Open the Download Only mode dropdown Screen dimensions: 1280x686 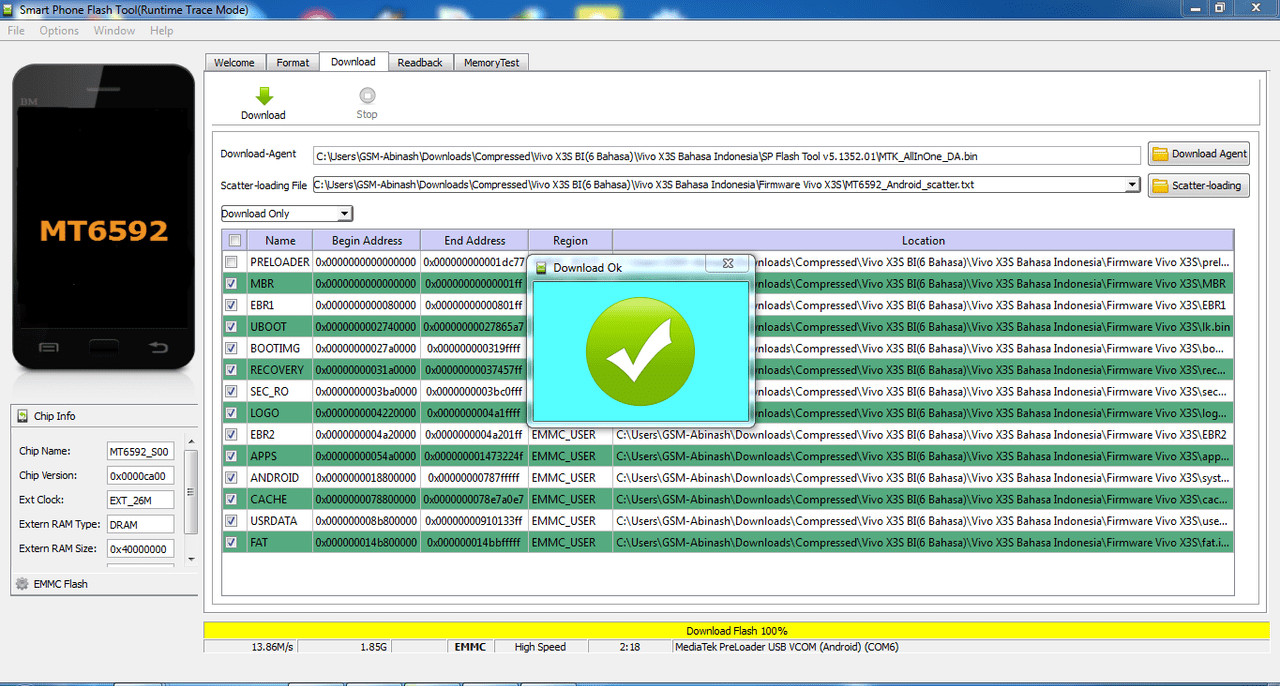(x=345, y=214)
